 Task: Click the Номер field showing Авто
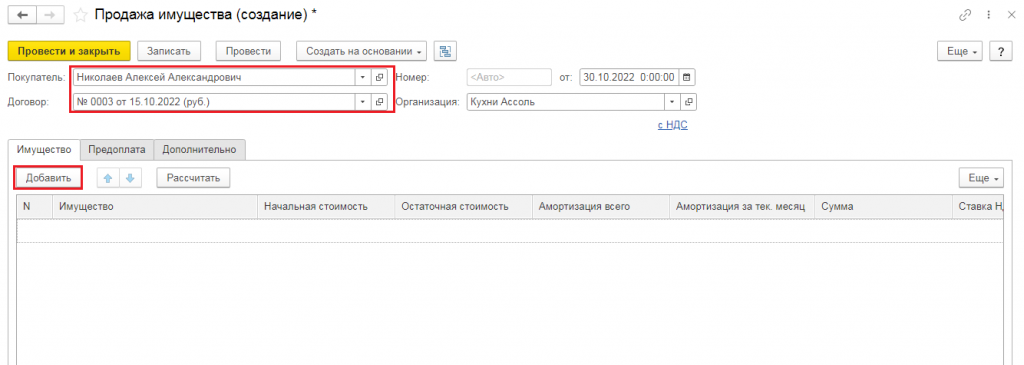pos(509,77)
